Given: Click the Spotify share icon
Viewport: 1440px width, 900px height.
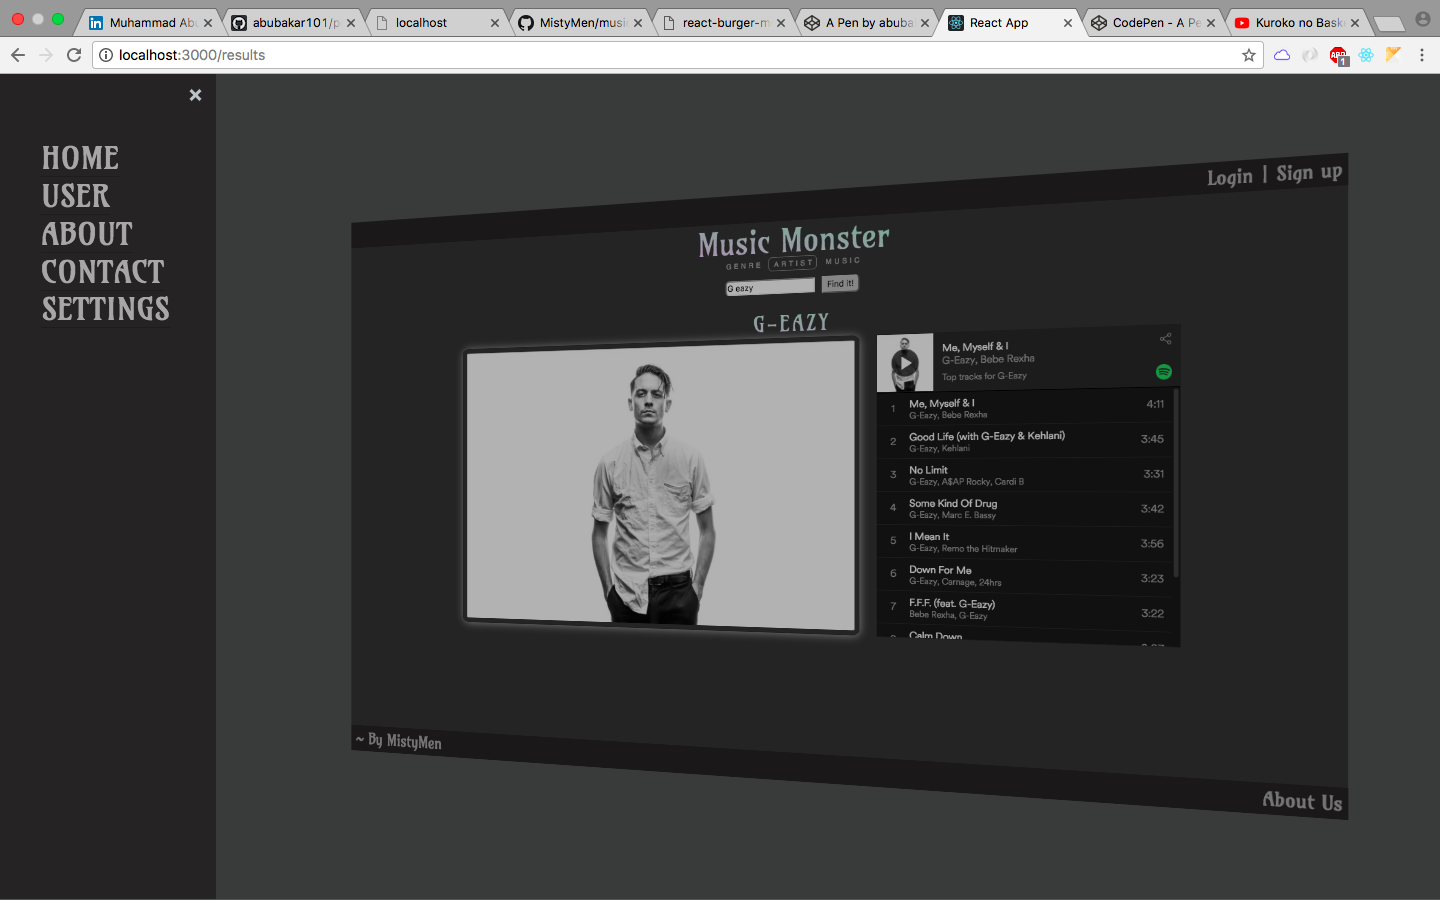Looking at the screenshot, I should [x=1165, y=339].
